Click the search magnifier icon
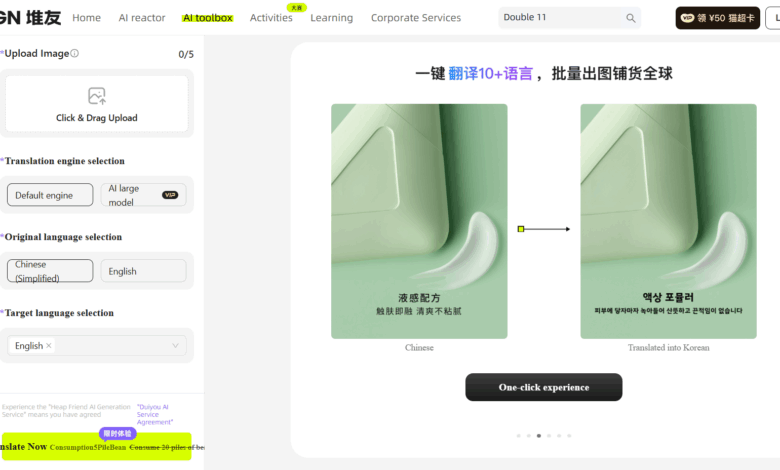The height and width of the screenshot is (470, 780). coord(630,18)
